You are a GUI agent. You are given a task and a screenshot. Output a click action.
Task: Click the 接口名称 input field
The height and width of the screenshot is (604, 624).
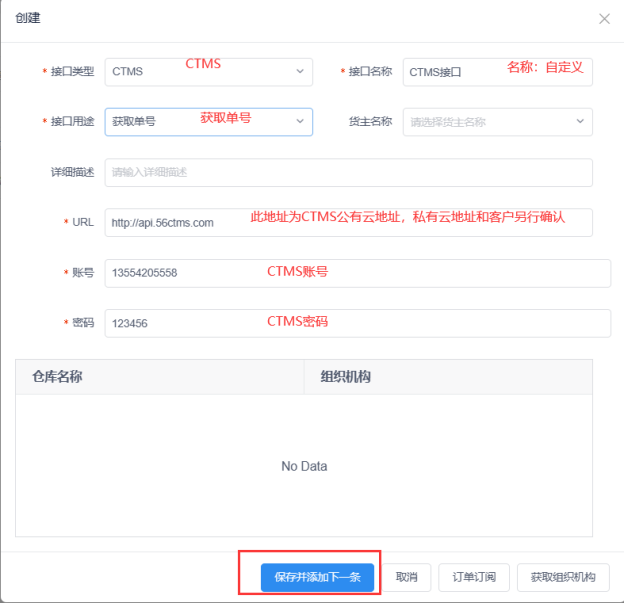pyautogui.click(x=497, y=72)
